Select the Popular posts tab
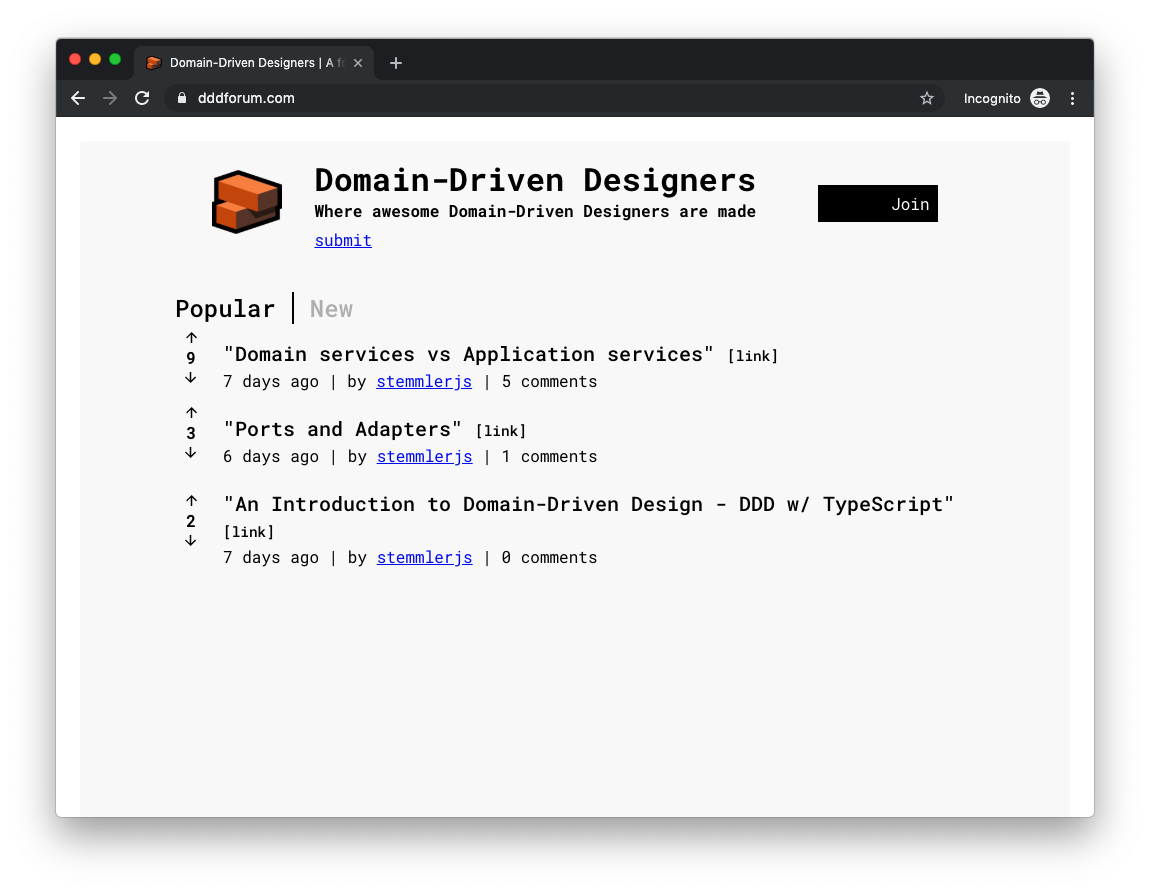The width and height of the screenshot is (1150, 891). [225, 309]
